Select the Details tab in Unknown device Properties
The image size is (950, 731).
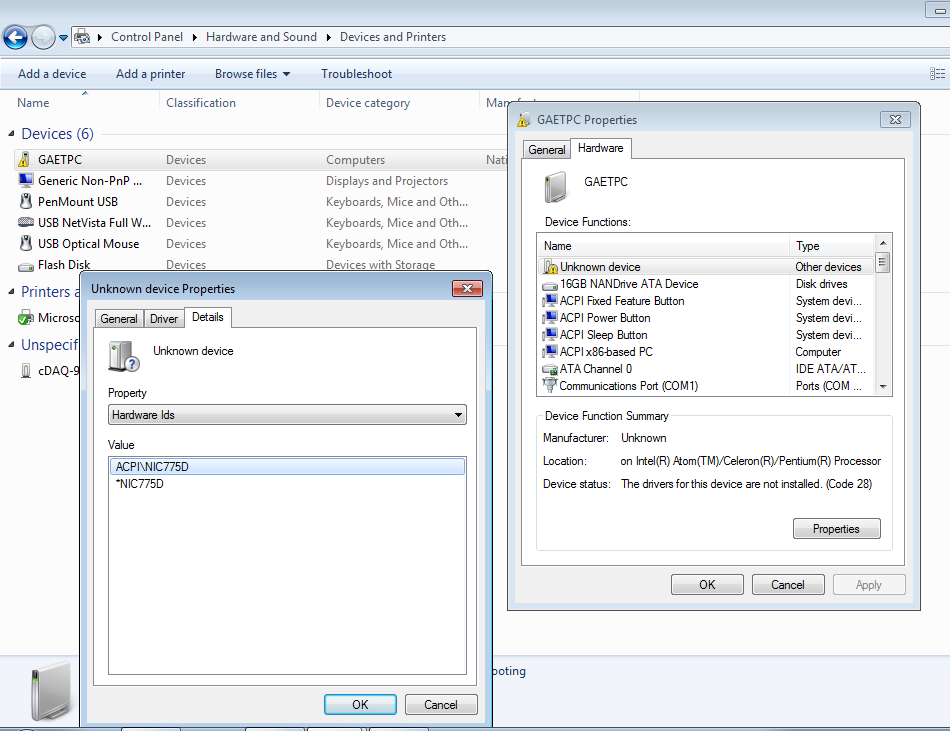(x=208, y=317)
